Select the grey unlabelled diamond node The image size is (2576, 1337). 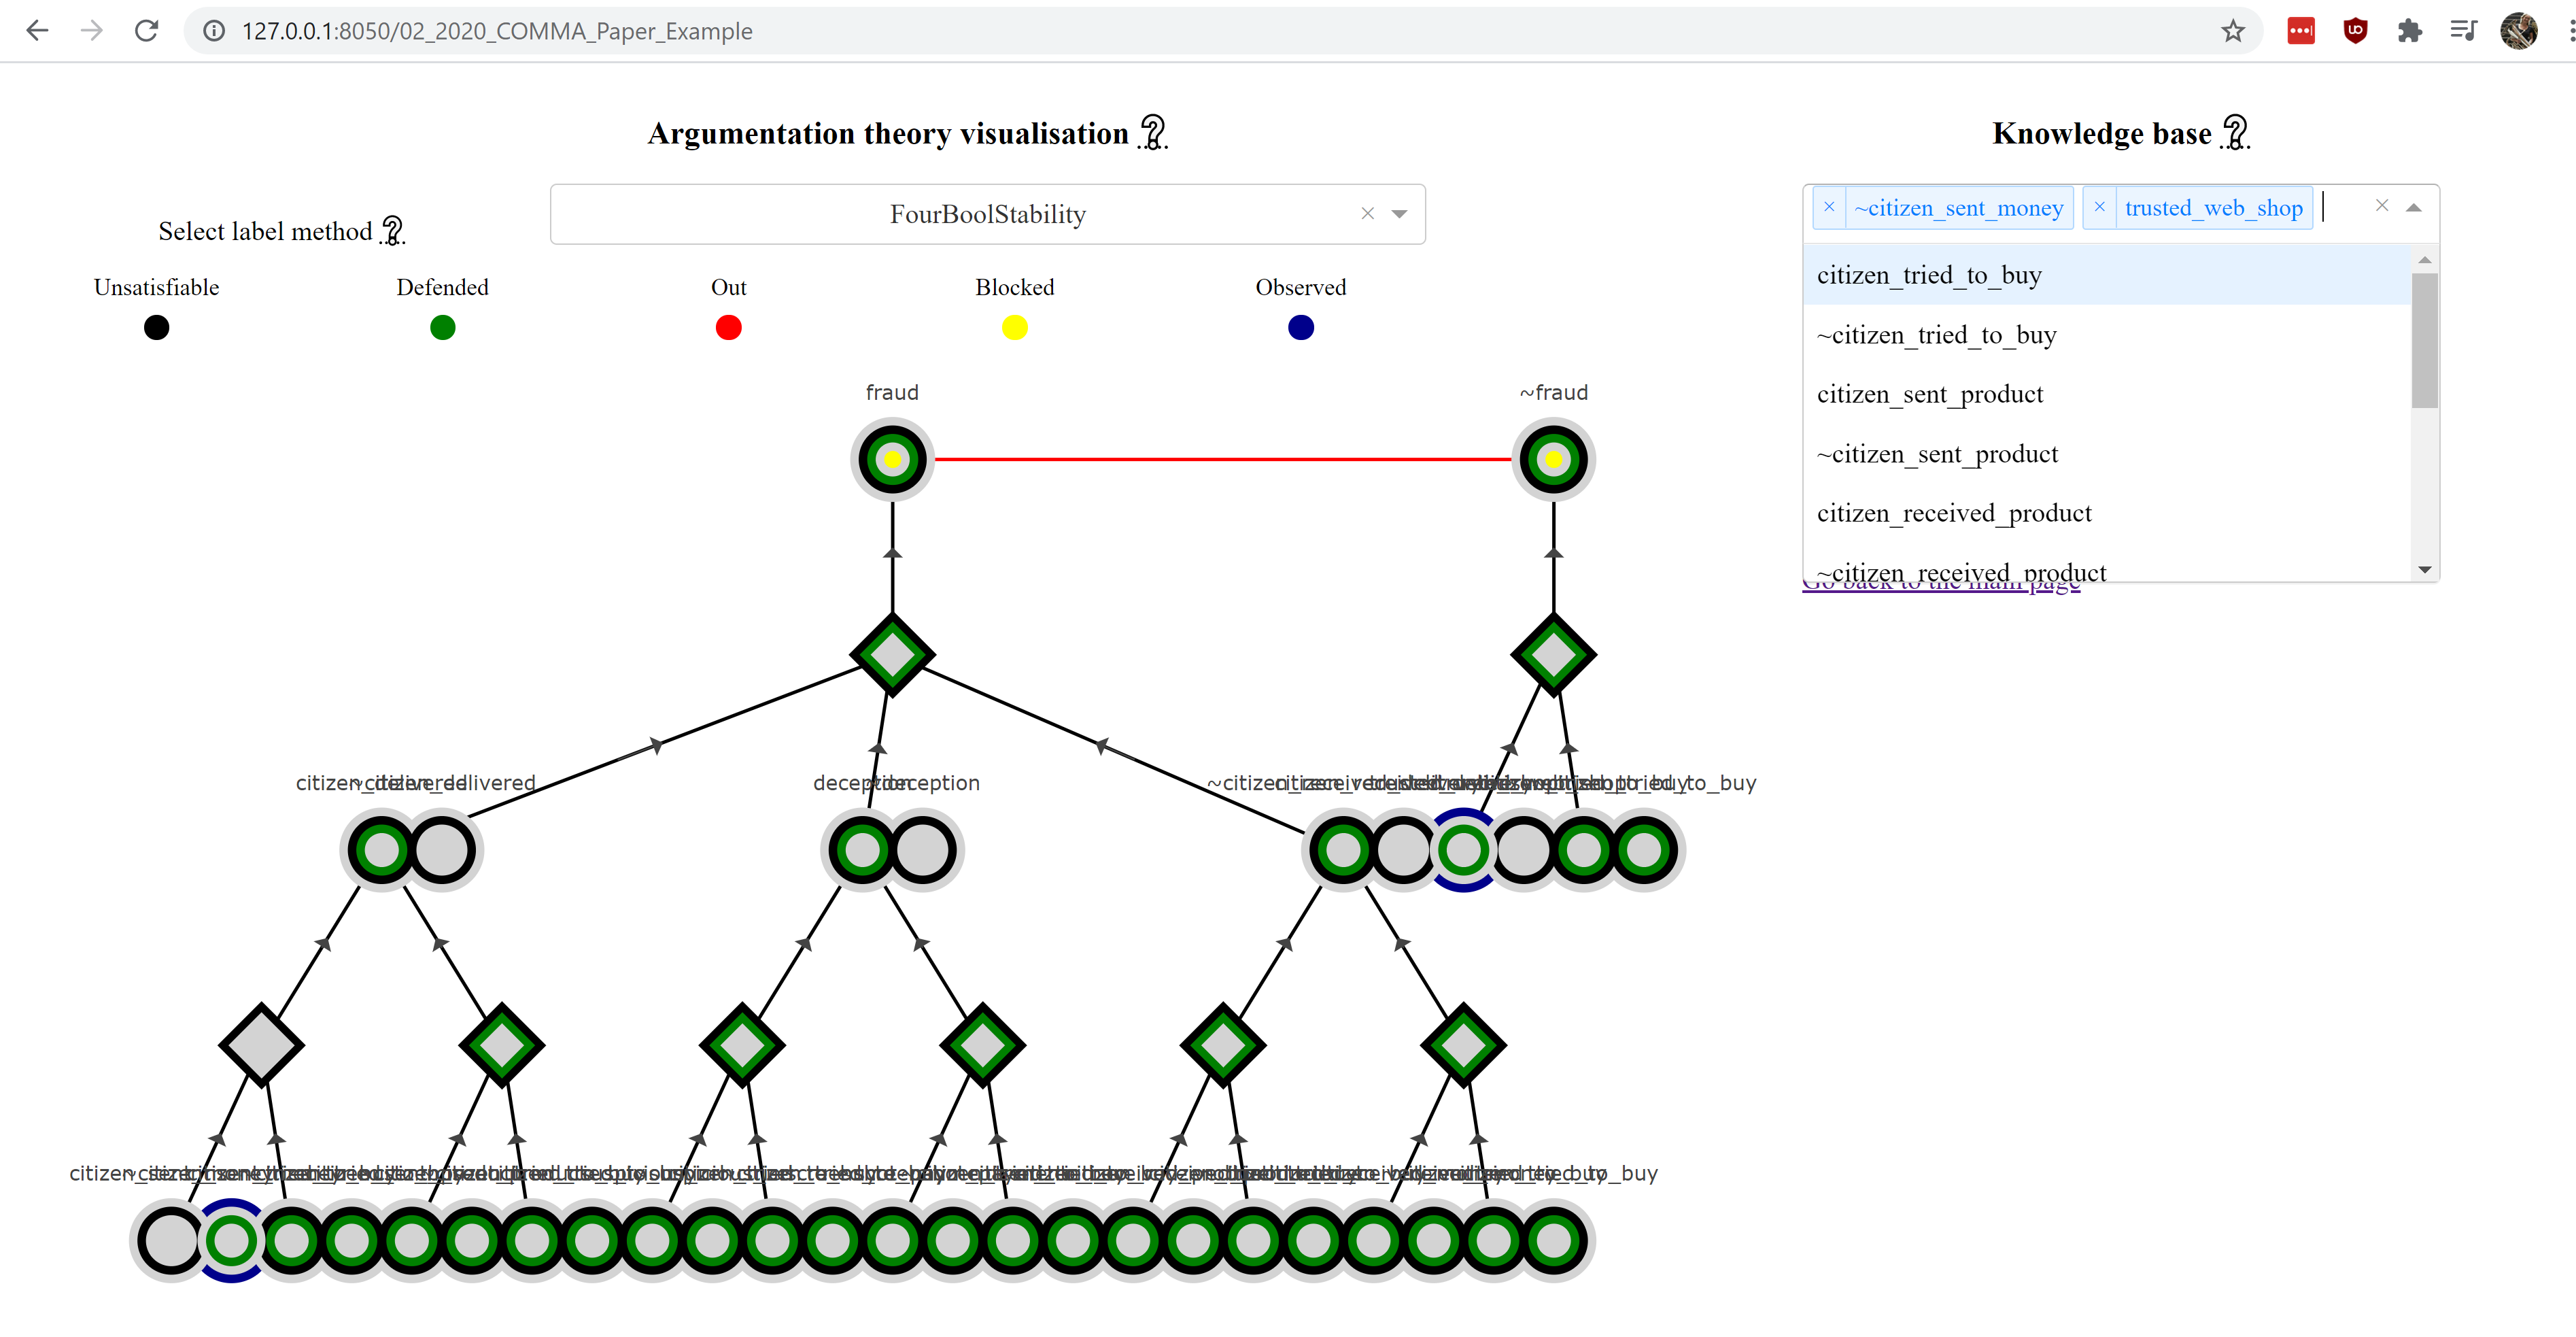(x=261, y=1045)
